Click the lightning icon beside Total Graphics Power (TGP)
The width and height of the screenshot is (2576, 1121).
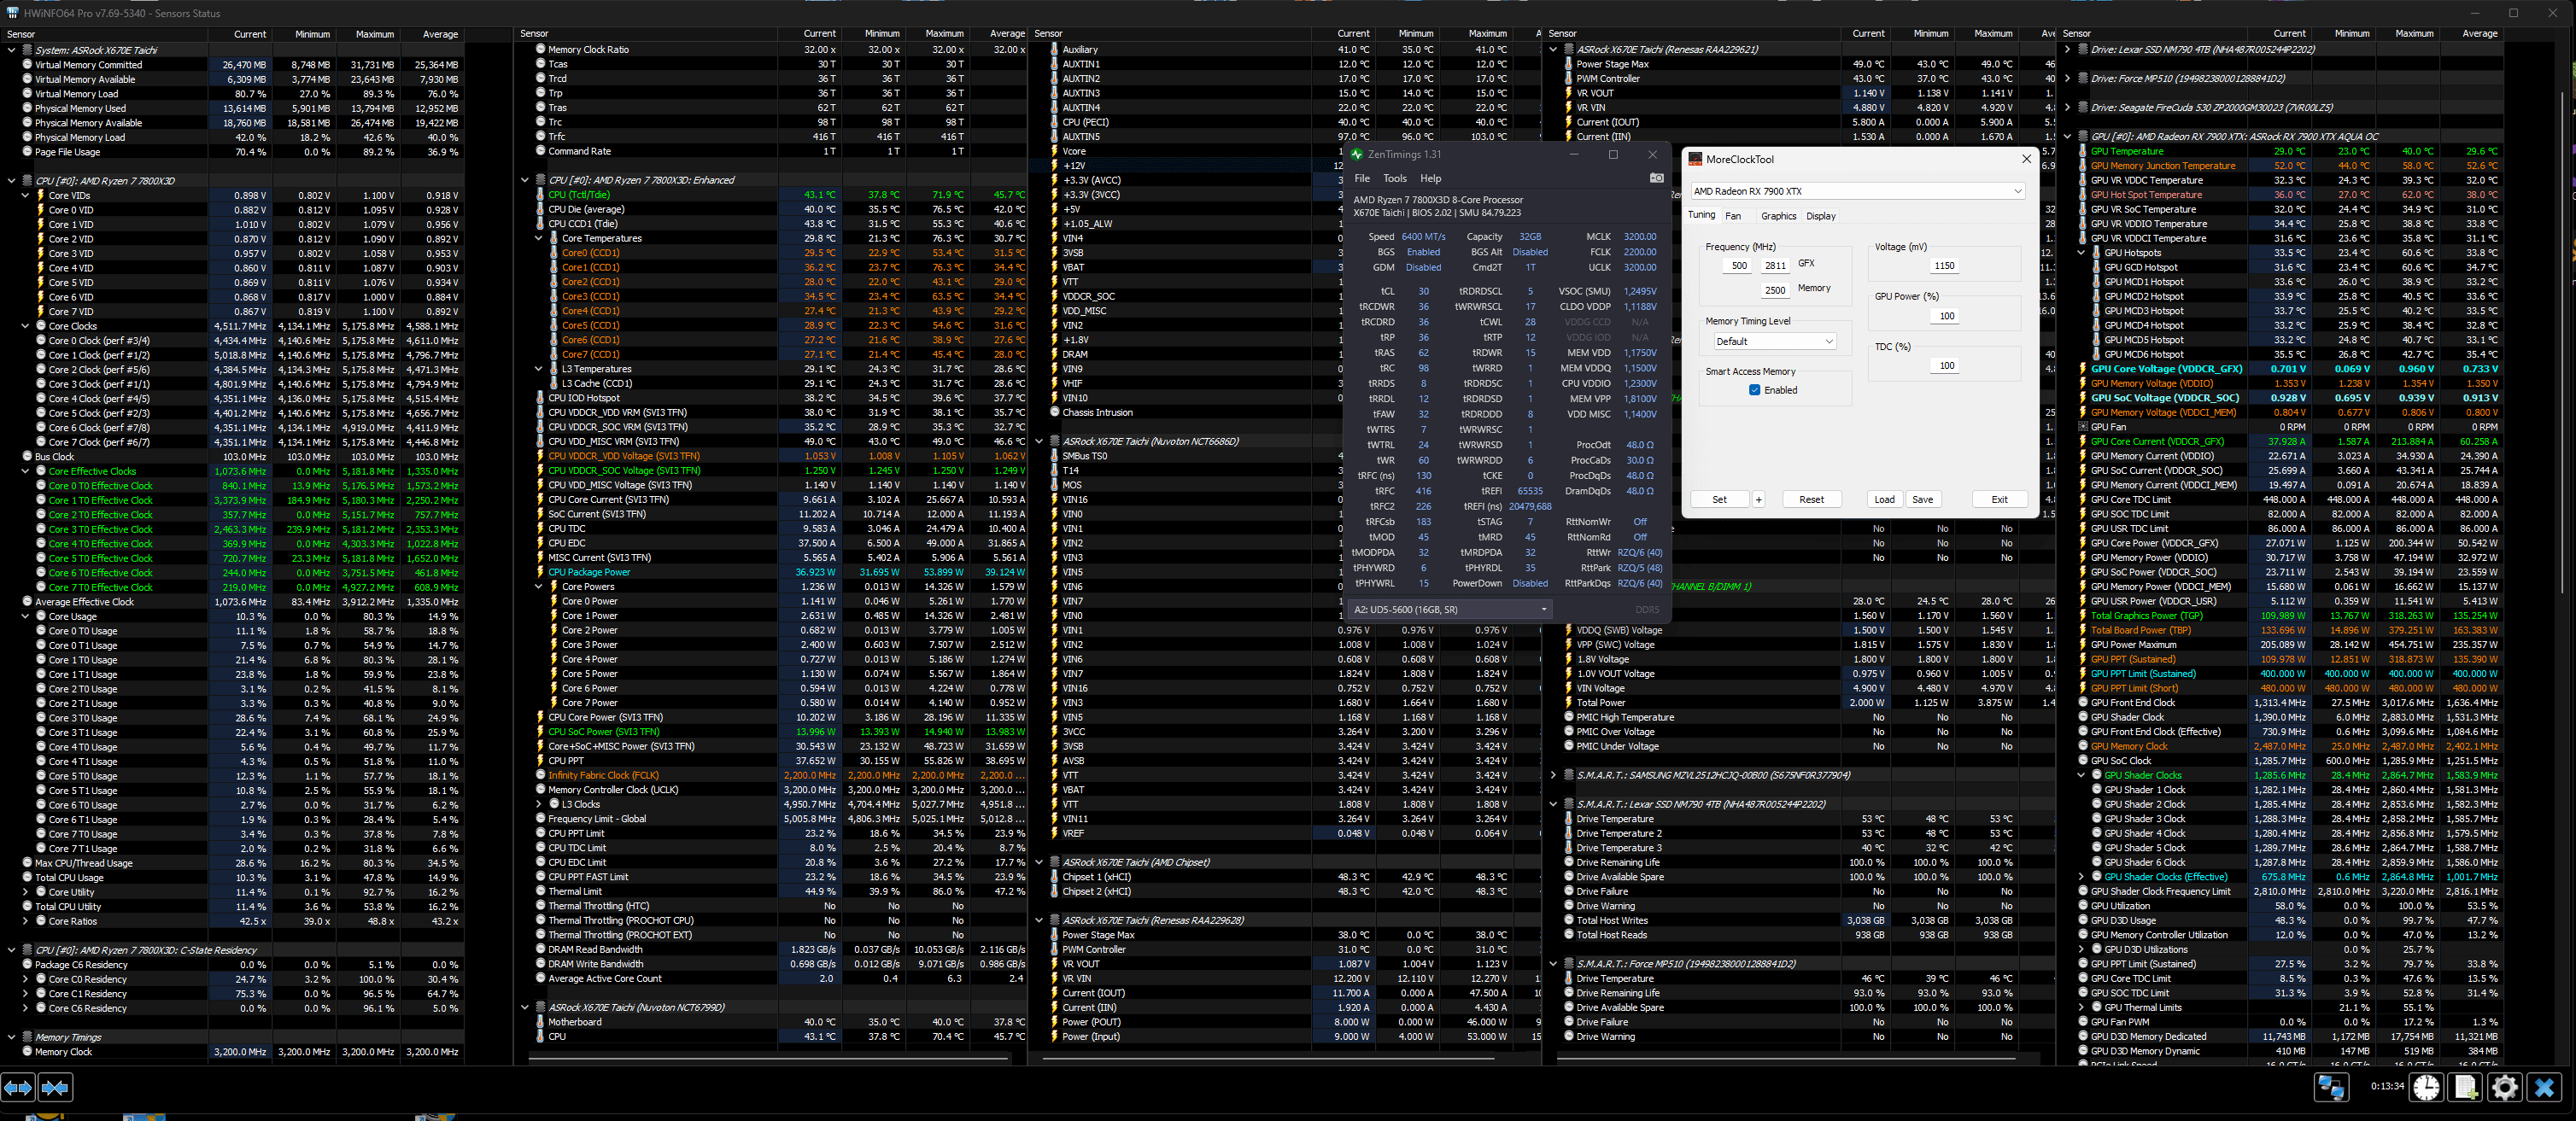[2083, 616]
